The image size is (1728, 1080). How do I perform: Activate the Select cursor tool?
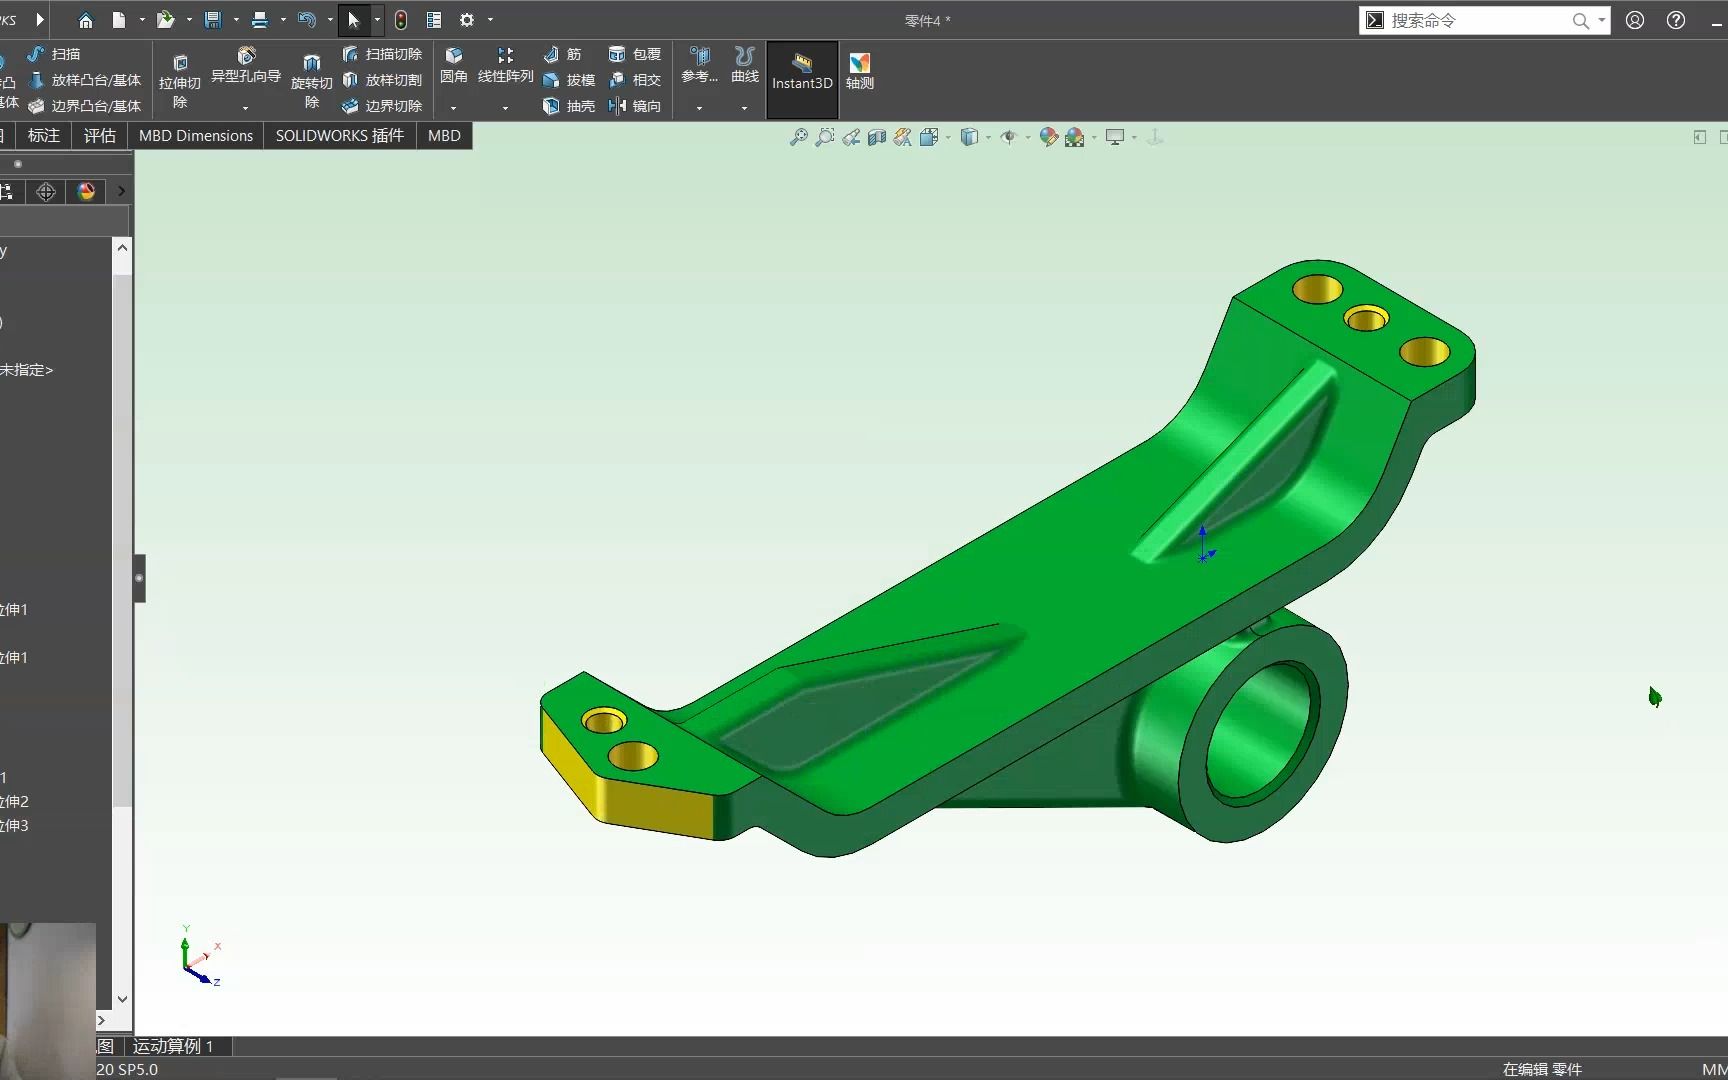pyautogui.click(x=353, y=20)
